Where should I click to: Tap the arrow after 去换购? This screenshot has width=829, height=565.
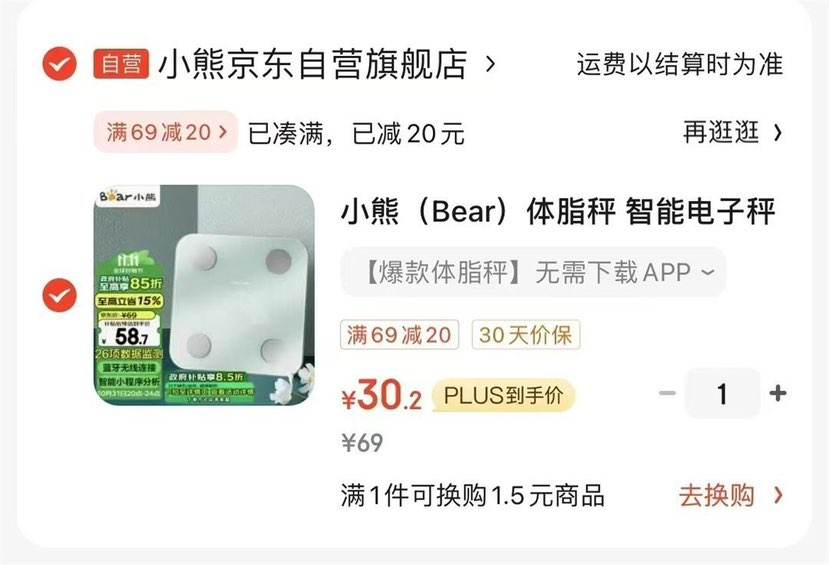coord(777,495)
